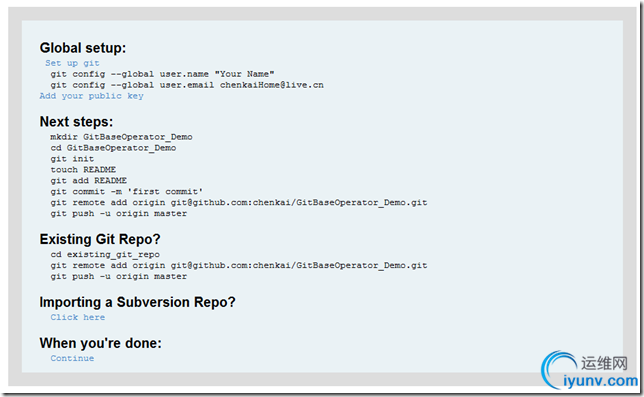Viewport: 644px width, 397px height.
Task: Click the iyunv.com watermark logo icon
Action: pos(559,369)
